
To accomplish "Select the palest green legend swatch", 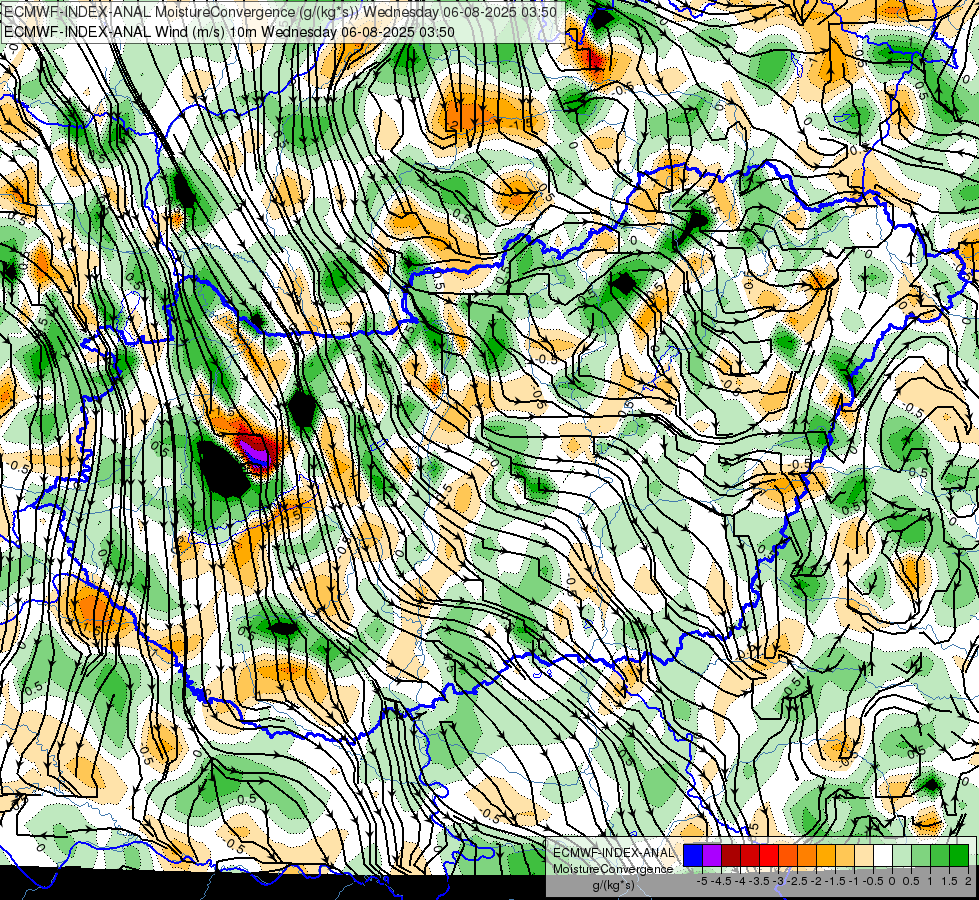I will [902, 855].
